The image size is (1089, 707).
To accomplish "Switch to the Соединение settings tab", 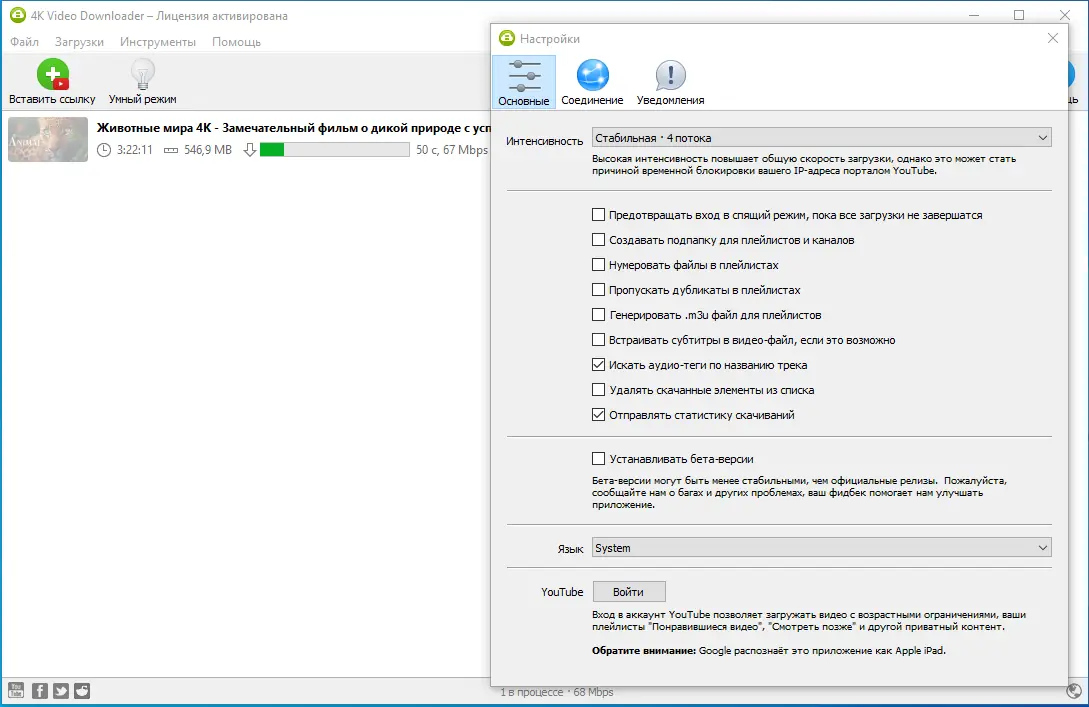I will pos(592,82).
